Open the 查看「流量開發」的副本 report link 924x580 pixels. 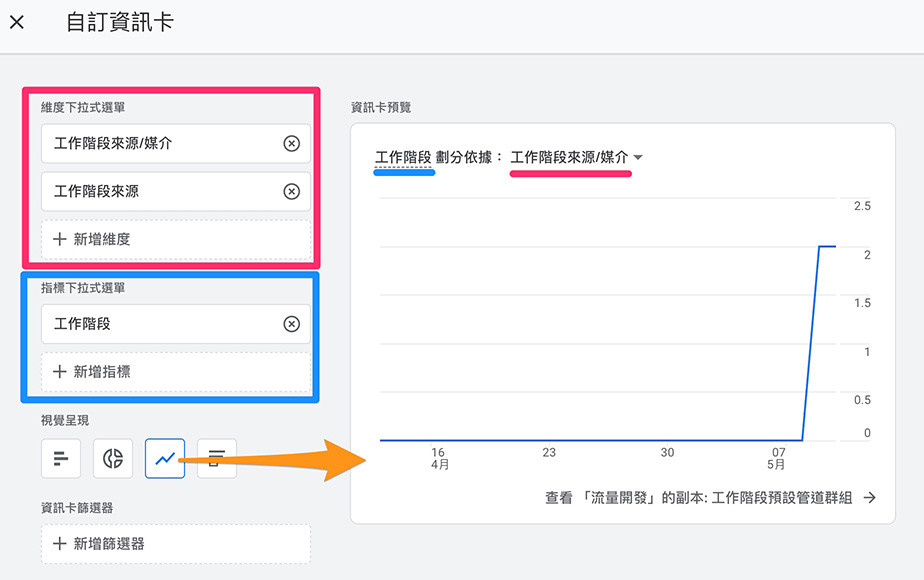coord(698,497)
